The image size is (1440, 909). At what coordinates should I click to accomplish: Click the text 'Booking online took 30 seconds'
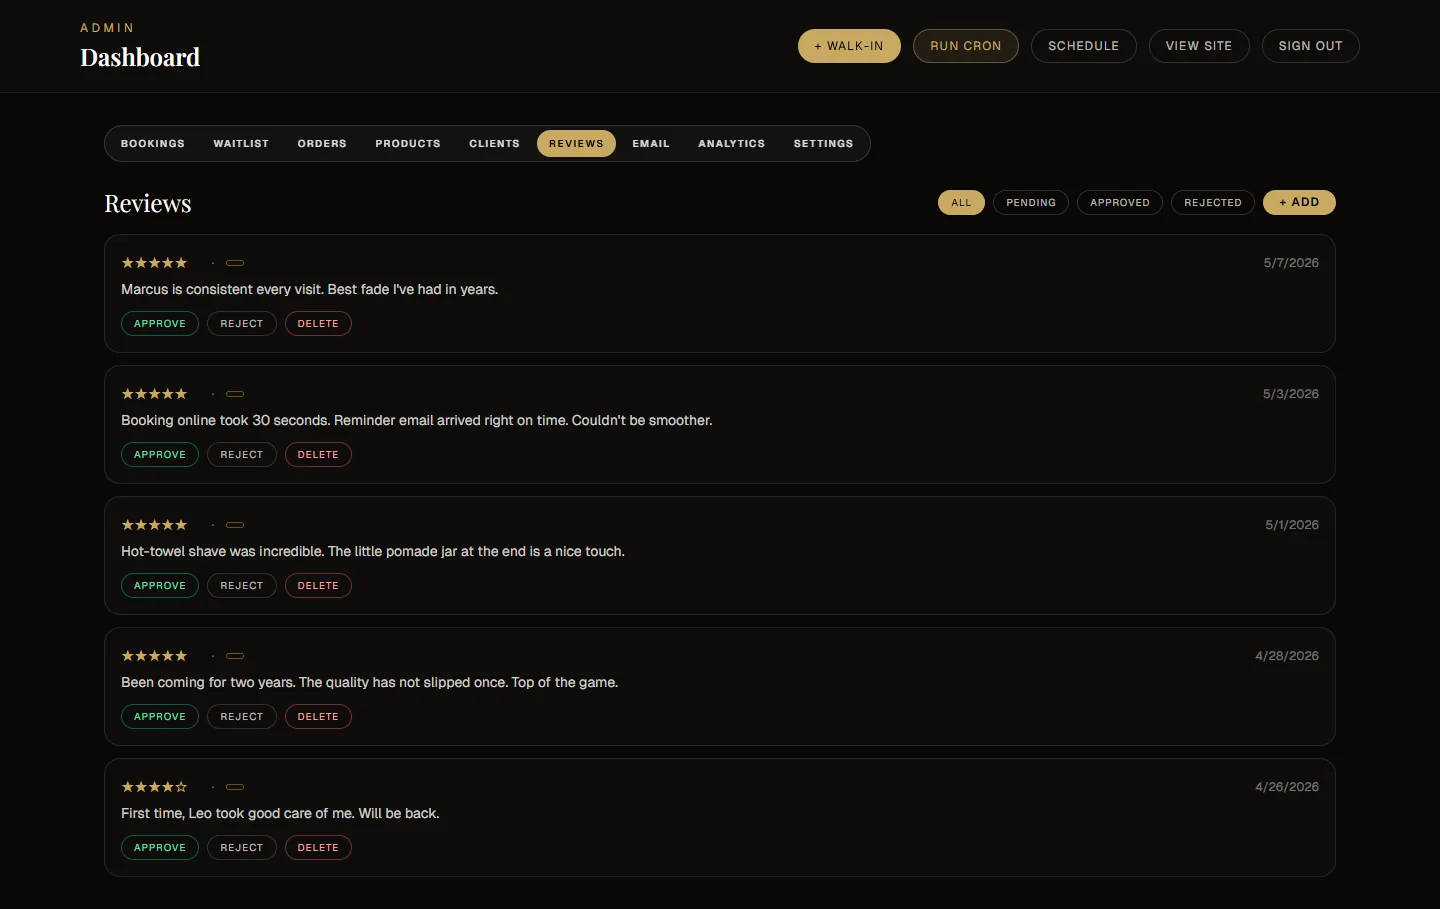[x=225, y=421]
